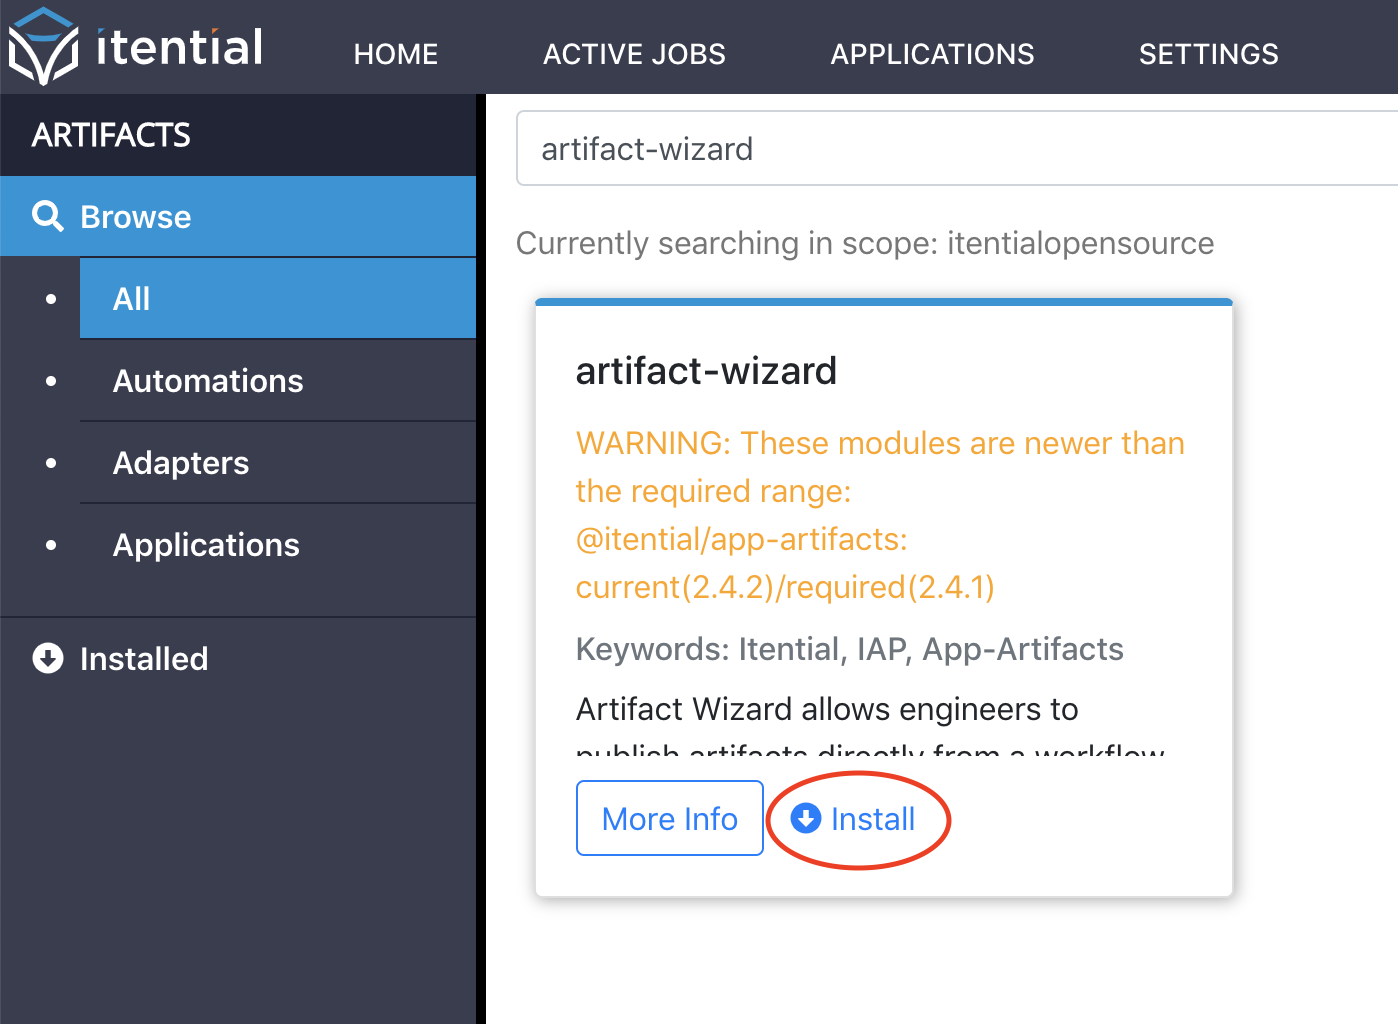Show Applications artifacts in sidebar

click(x=278, y=545)
